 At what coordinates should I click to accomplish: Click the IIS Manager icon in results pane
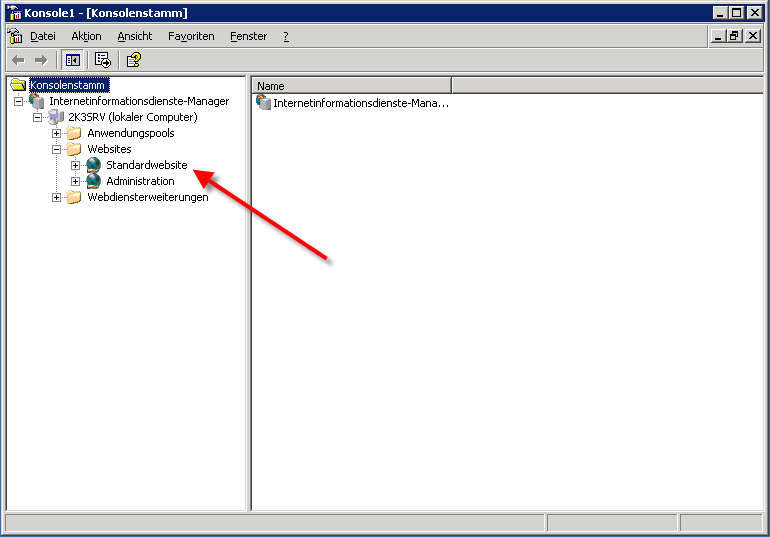264,103
